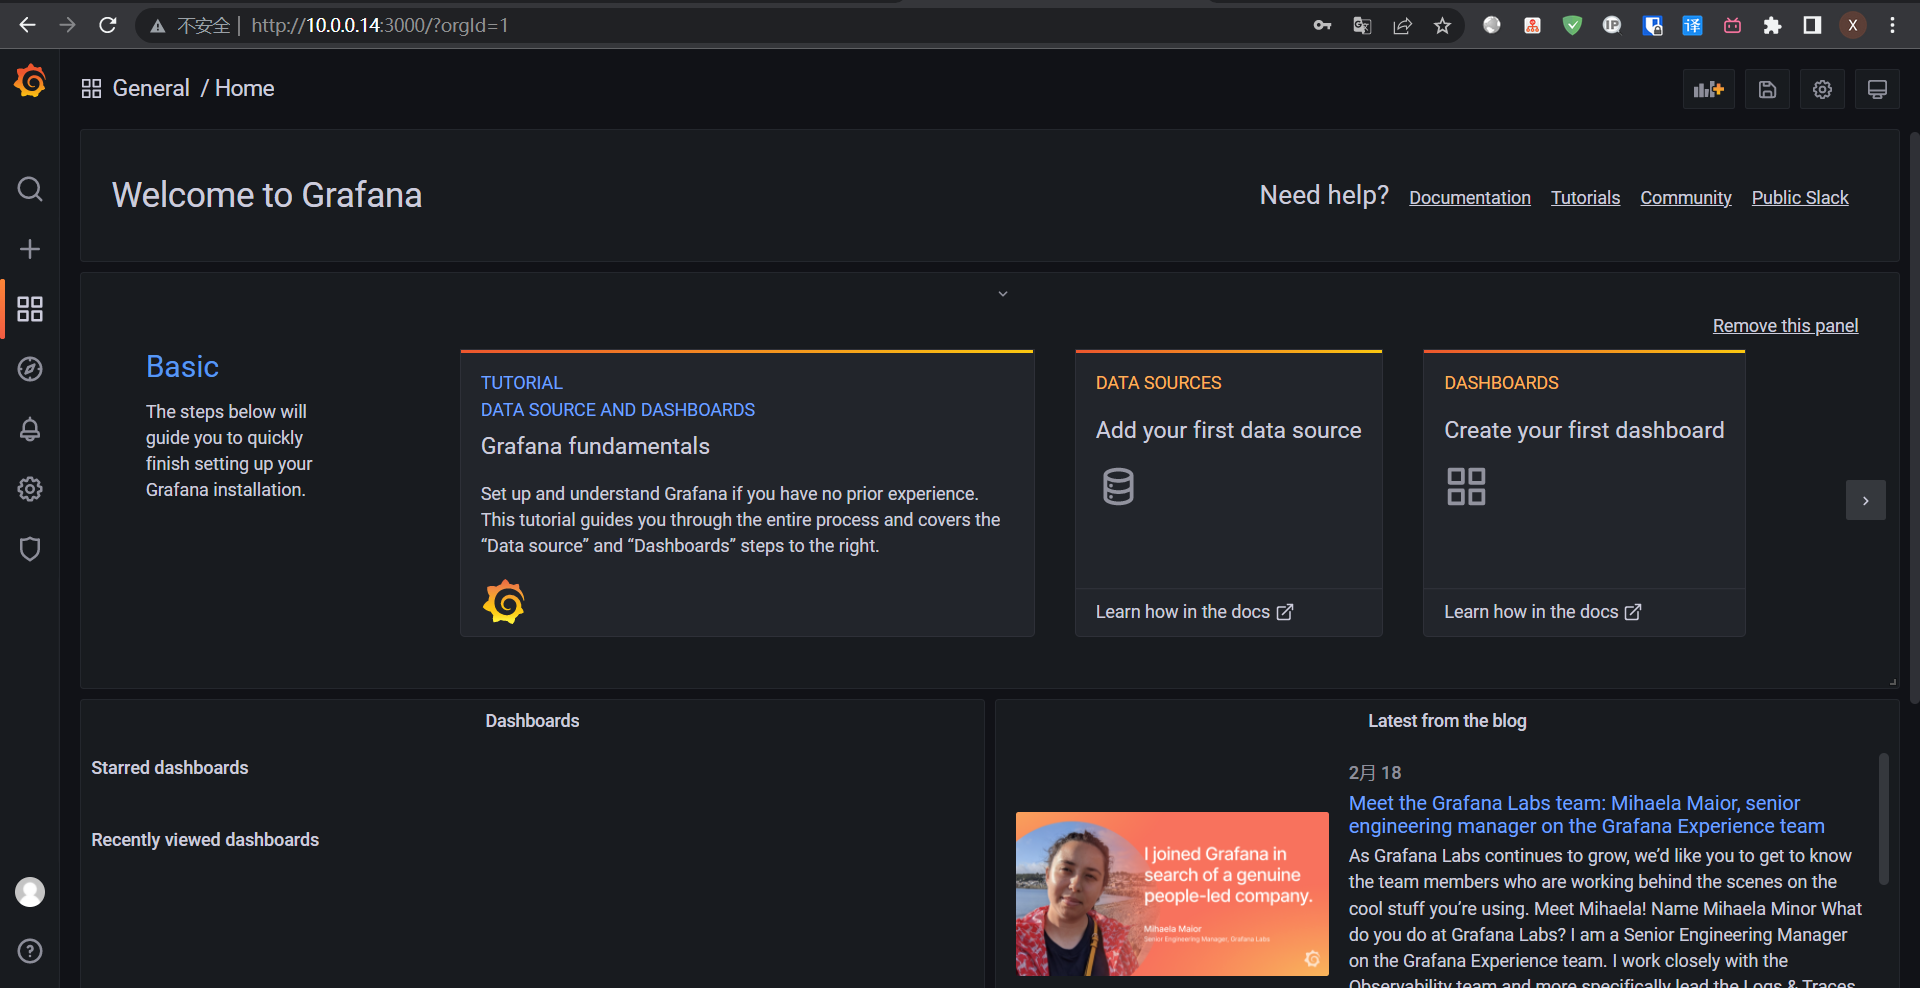Click the Home breadcrumb
The image size is (1920, 988).
[x=245, y=88]
